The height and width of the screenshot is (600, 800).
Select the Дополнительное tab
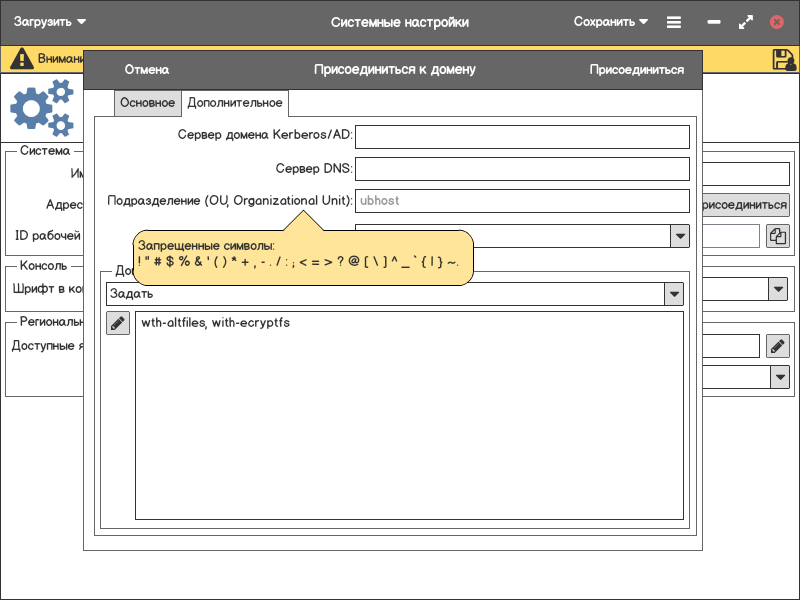[x=235, y=103]
